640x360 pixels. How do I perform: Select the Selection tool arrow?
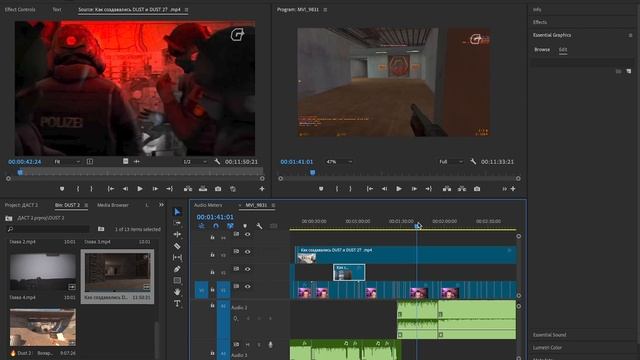(x=177, y=212)
